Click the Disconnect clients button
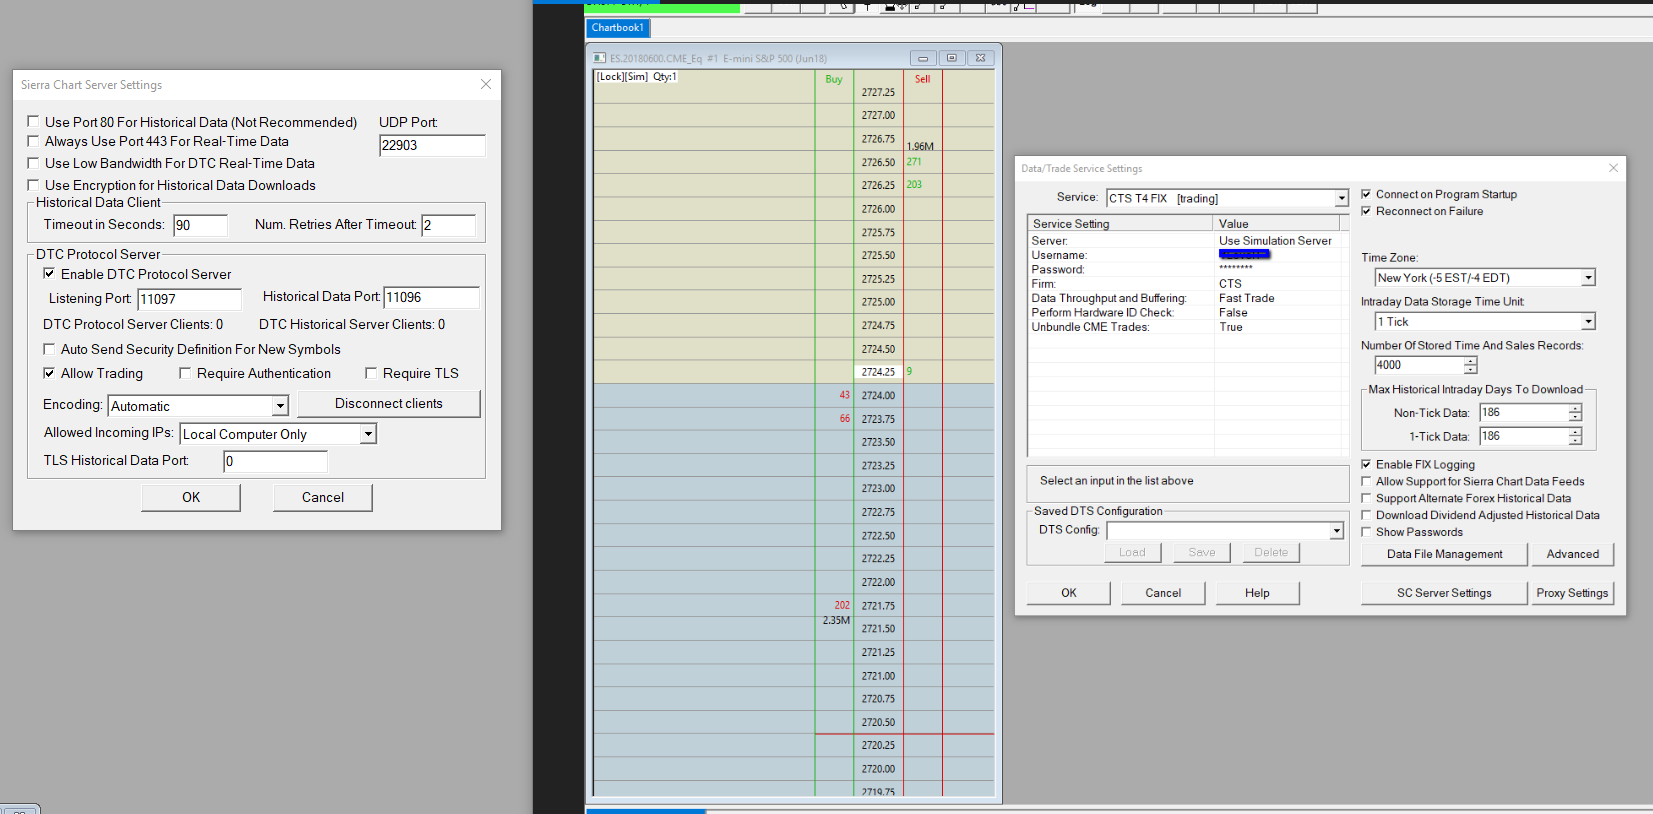1653x814 pixels. pos(389,404)
